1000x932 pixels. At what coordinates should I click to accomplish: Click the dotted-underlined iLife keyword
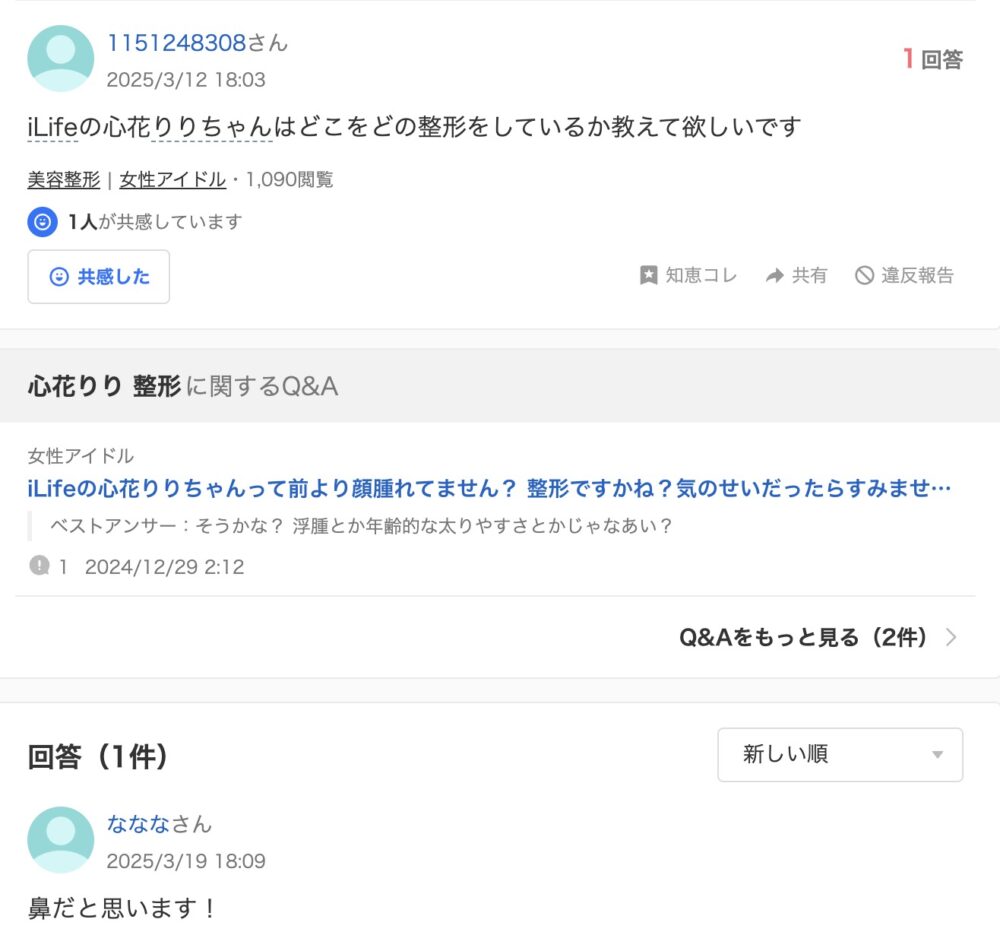[x=52, y=127]
